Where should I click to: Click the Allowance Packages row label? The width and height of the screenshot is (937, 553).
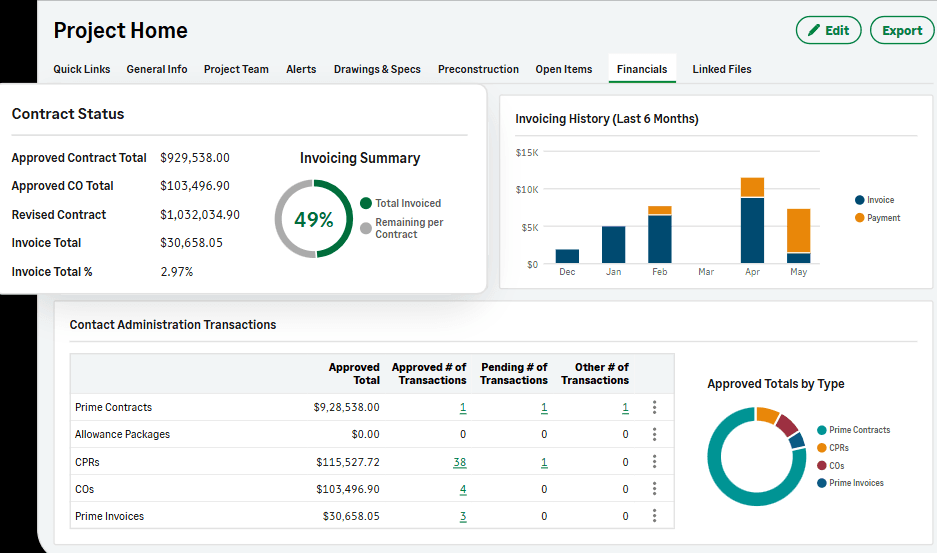pyautogui.click(x=123, y=434)
